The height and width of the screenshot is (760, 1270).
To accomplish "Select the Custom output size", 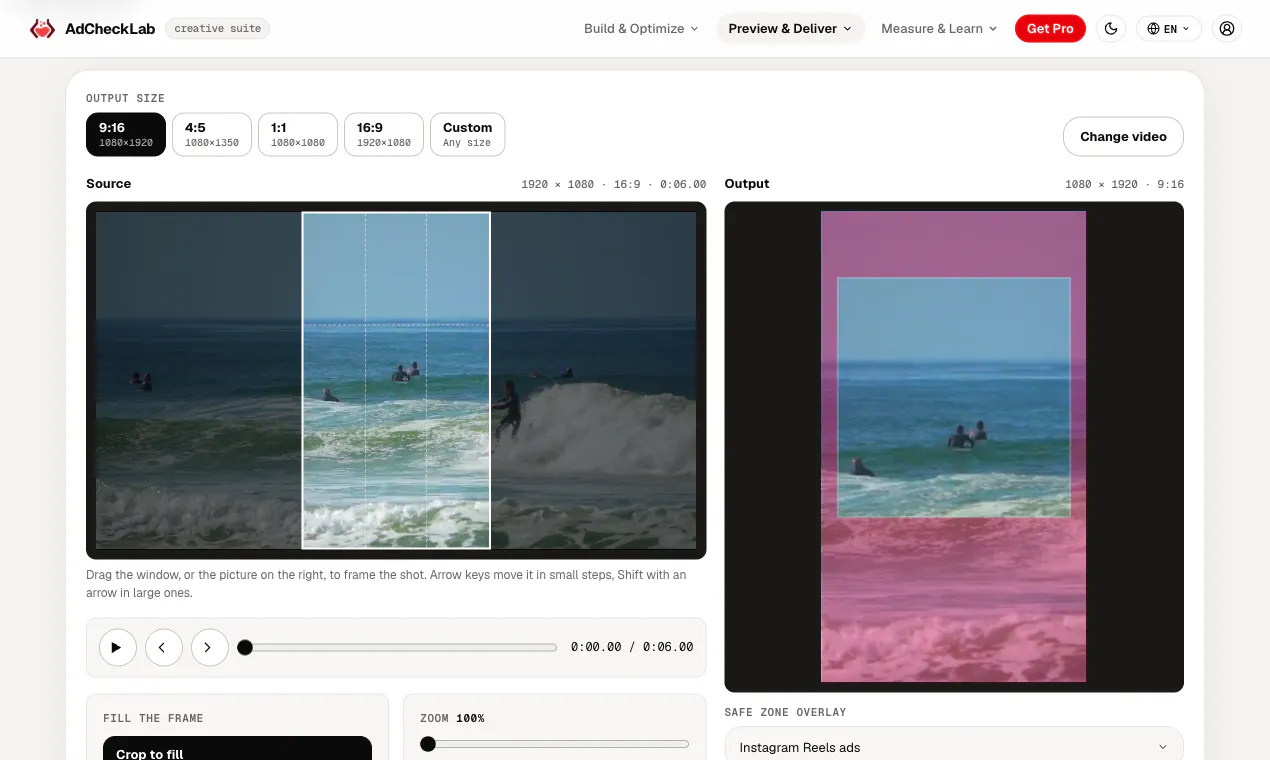I will [x=467, y=134].
